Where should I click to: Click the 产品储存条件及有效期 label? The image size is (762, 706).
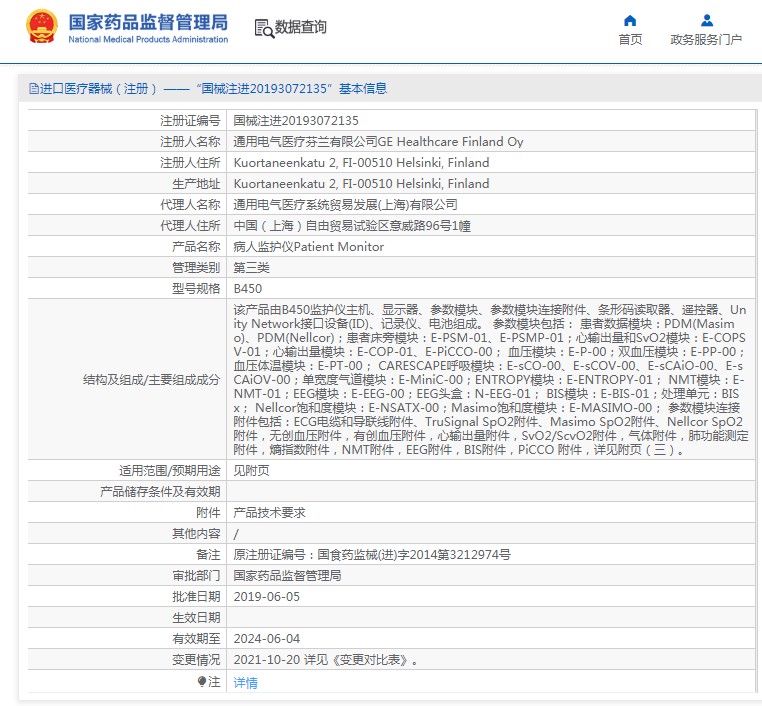(160, 492)
